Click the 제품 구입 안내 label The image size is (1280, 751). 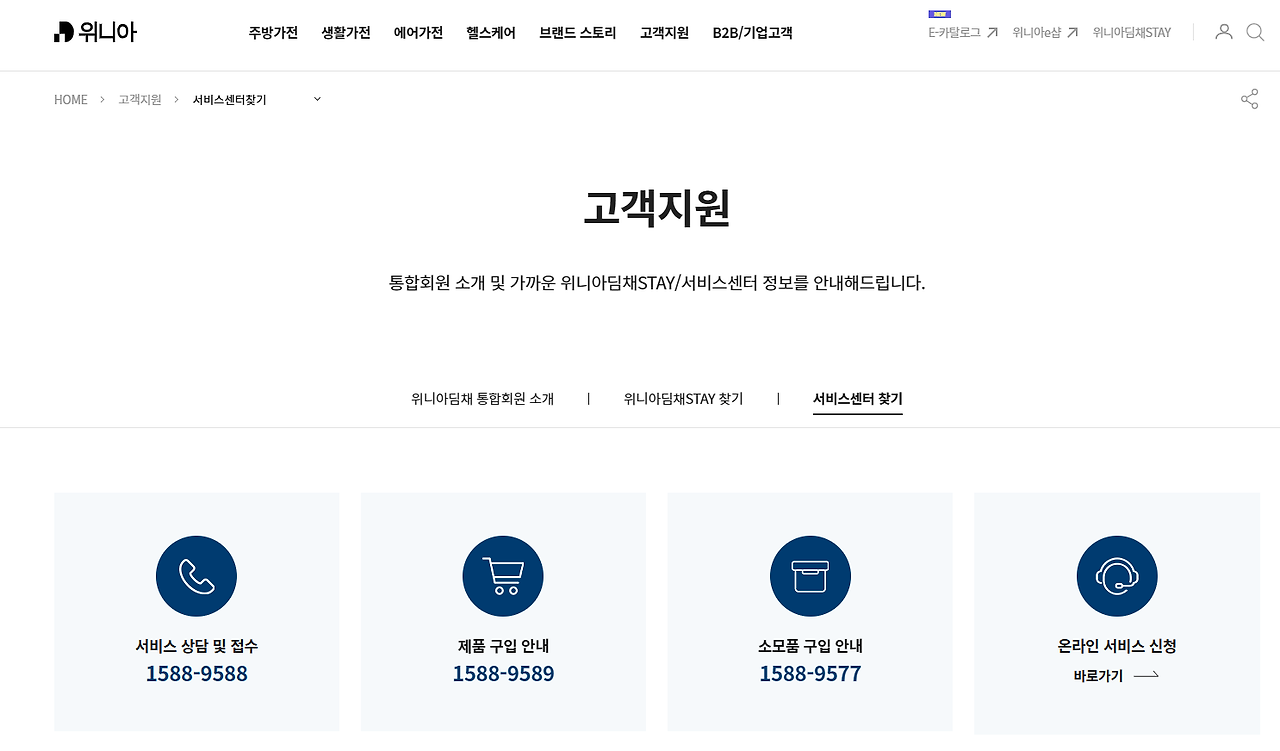503,646
